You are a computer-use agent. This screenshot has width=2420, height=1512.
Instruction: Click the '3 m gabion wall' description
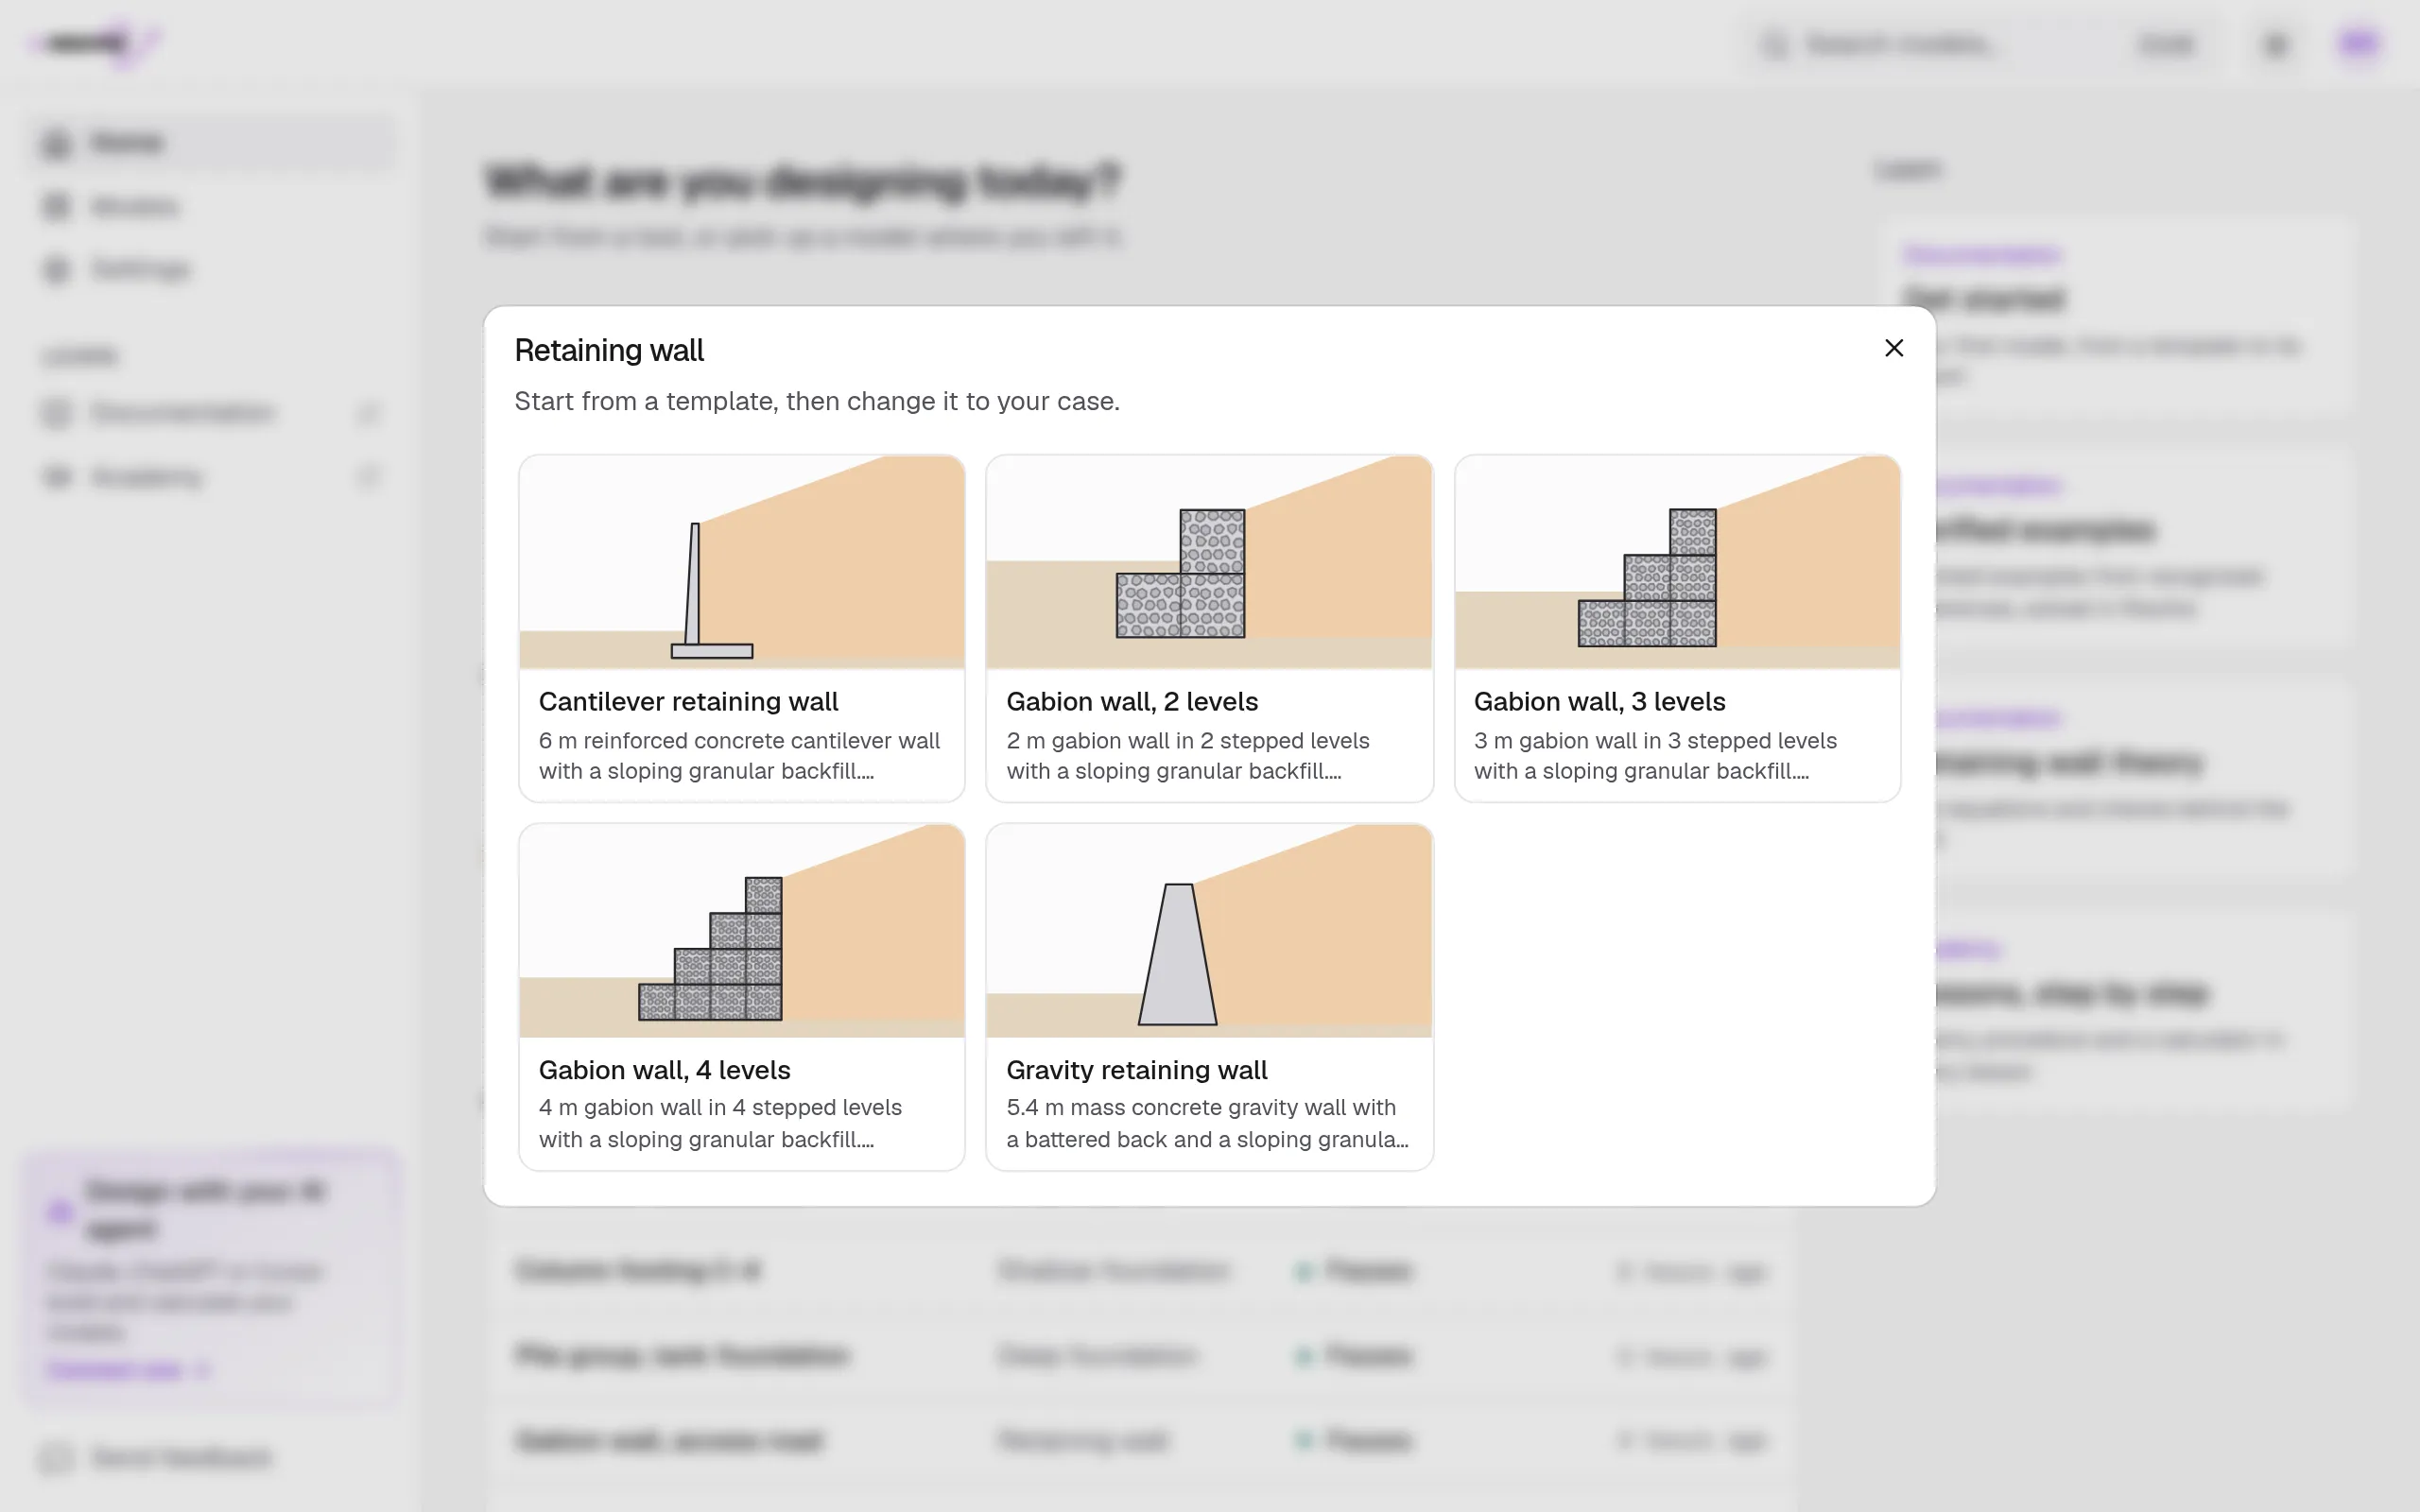[x=1655, y=756]
